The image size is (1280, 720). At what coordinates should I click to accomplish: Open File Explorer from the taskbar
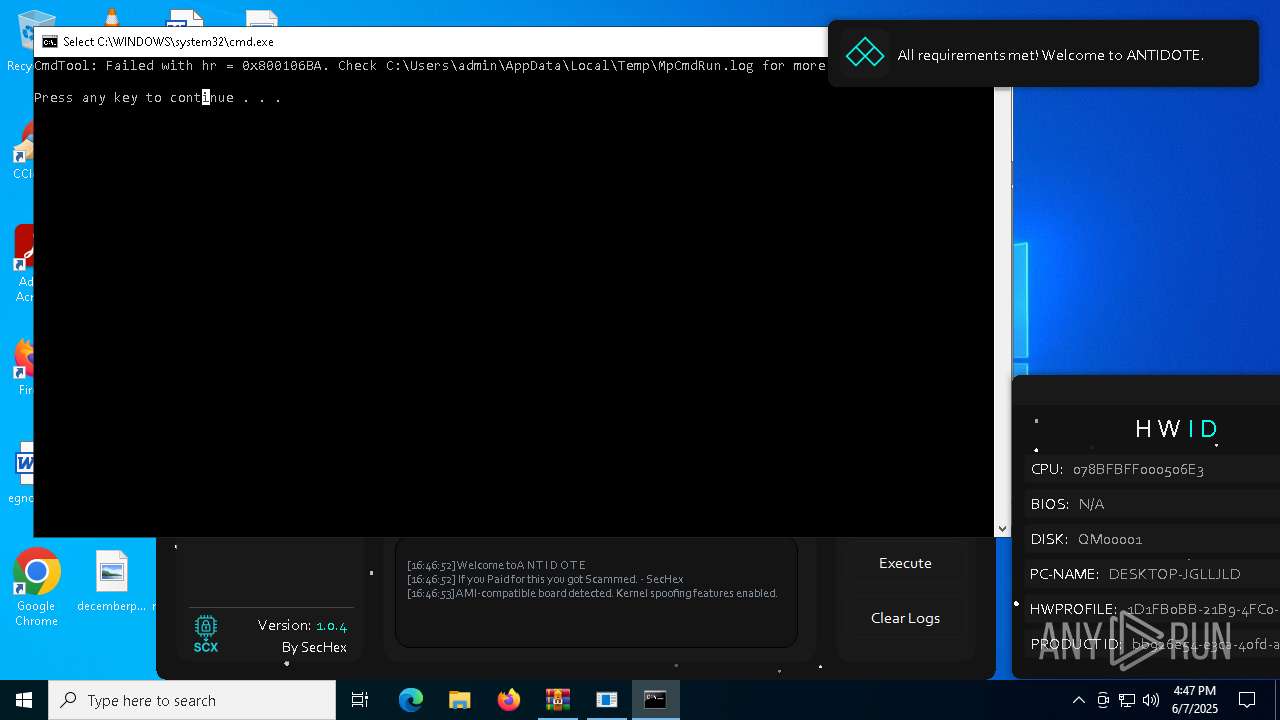460,700
